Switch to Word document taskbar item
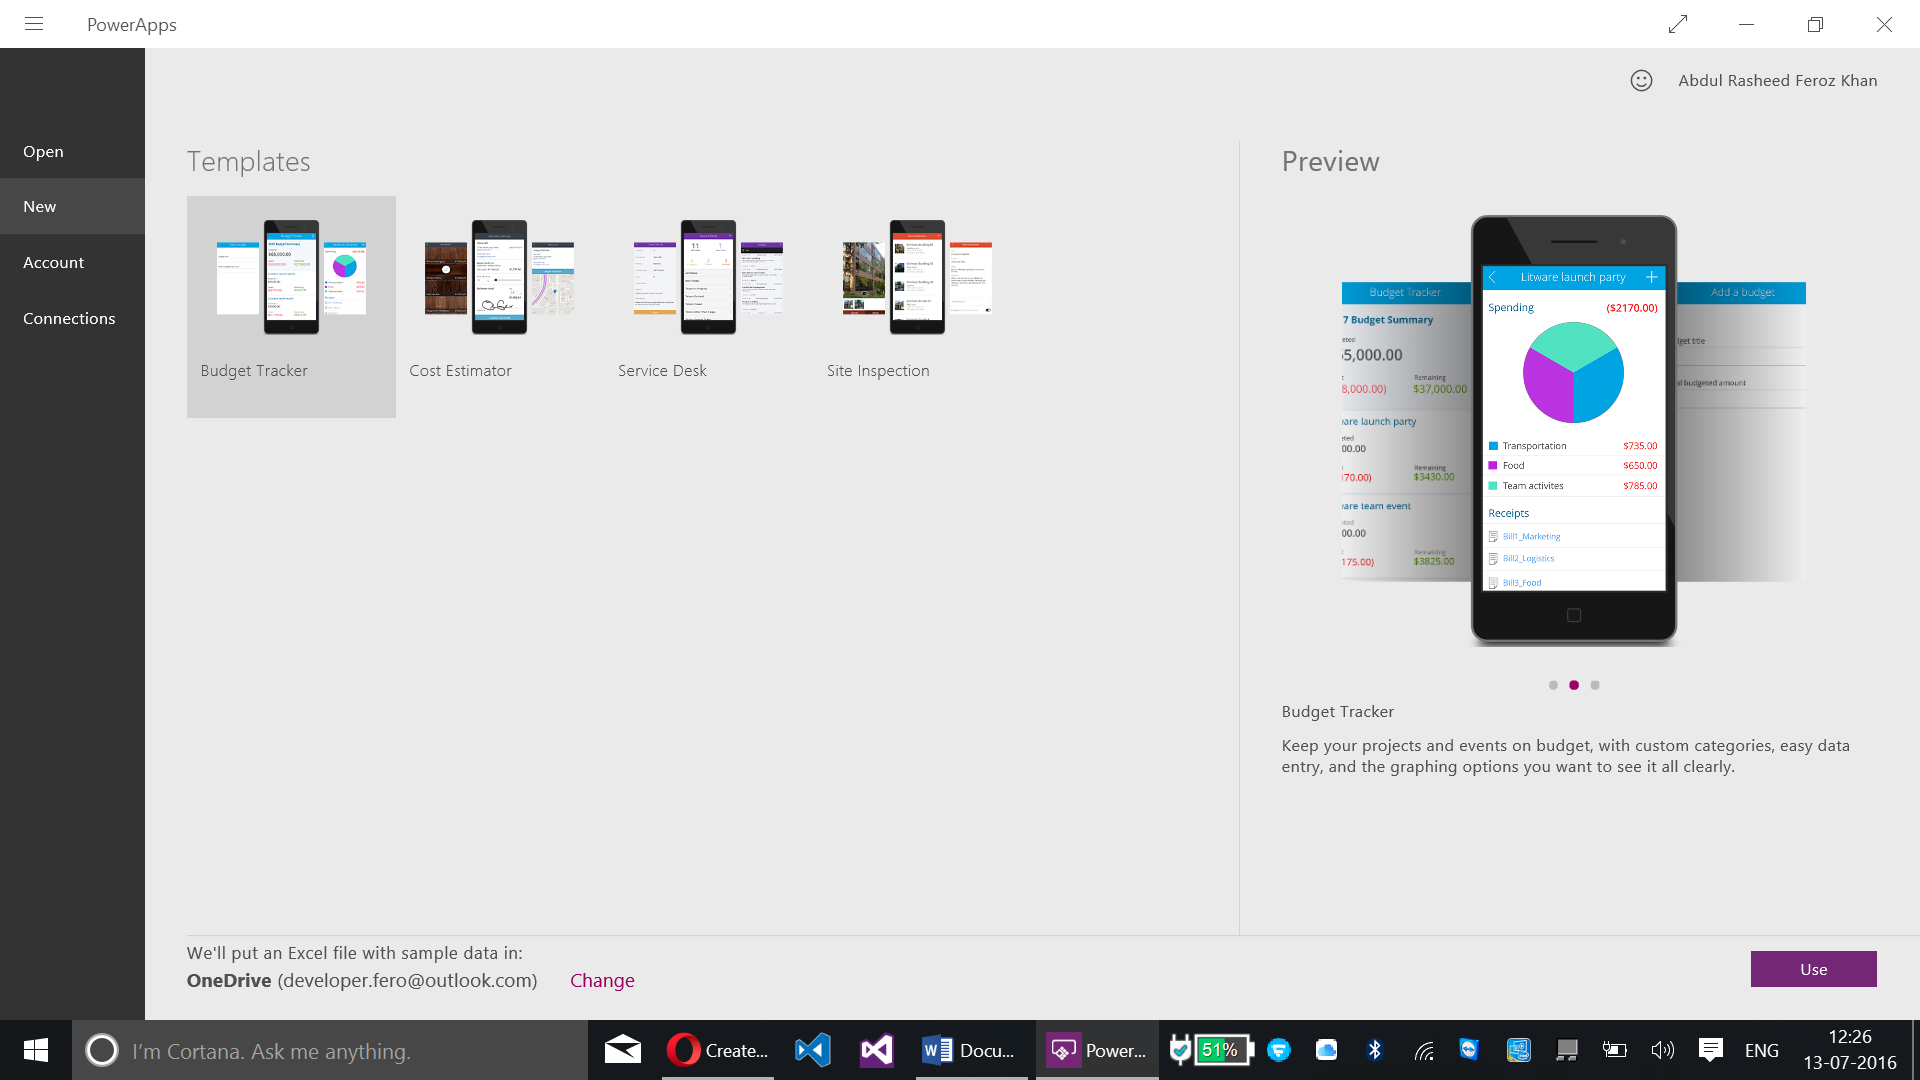The height and width of the screenshot is (1080, 1920). [972, 1050]
